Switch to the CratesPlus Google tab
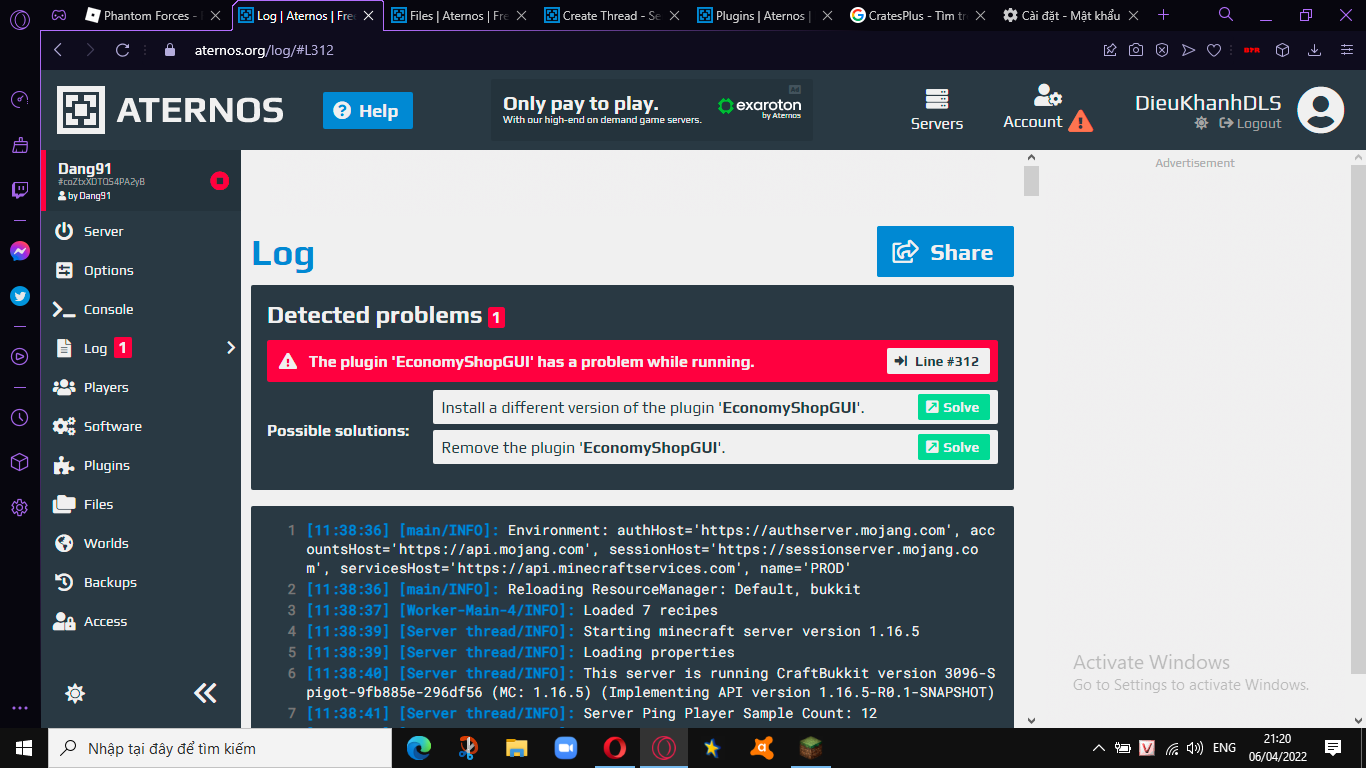This screenshot has width=1366, height=768. (x=920, y=15)
